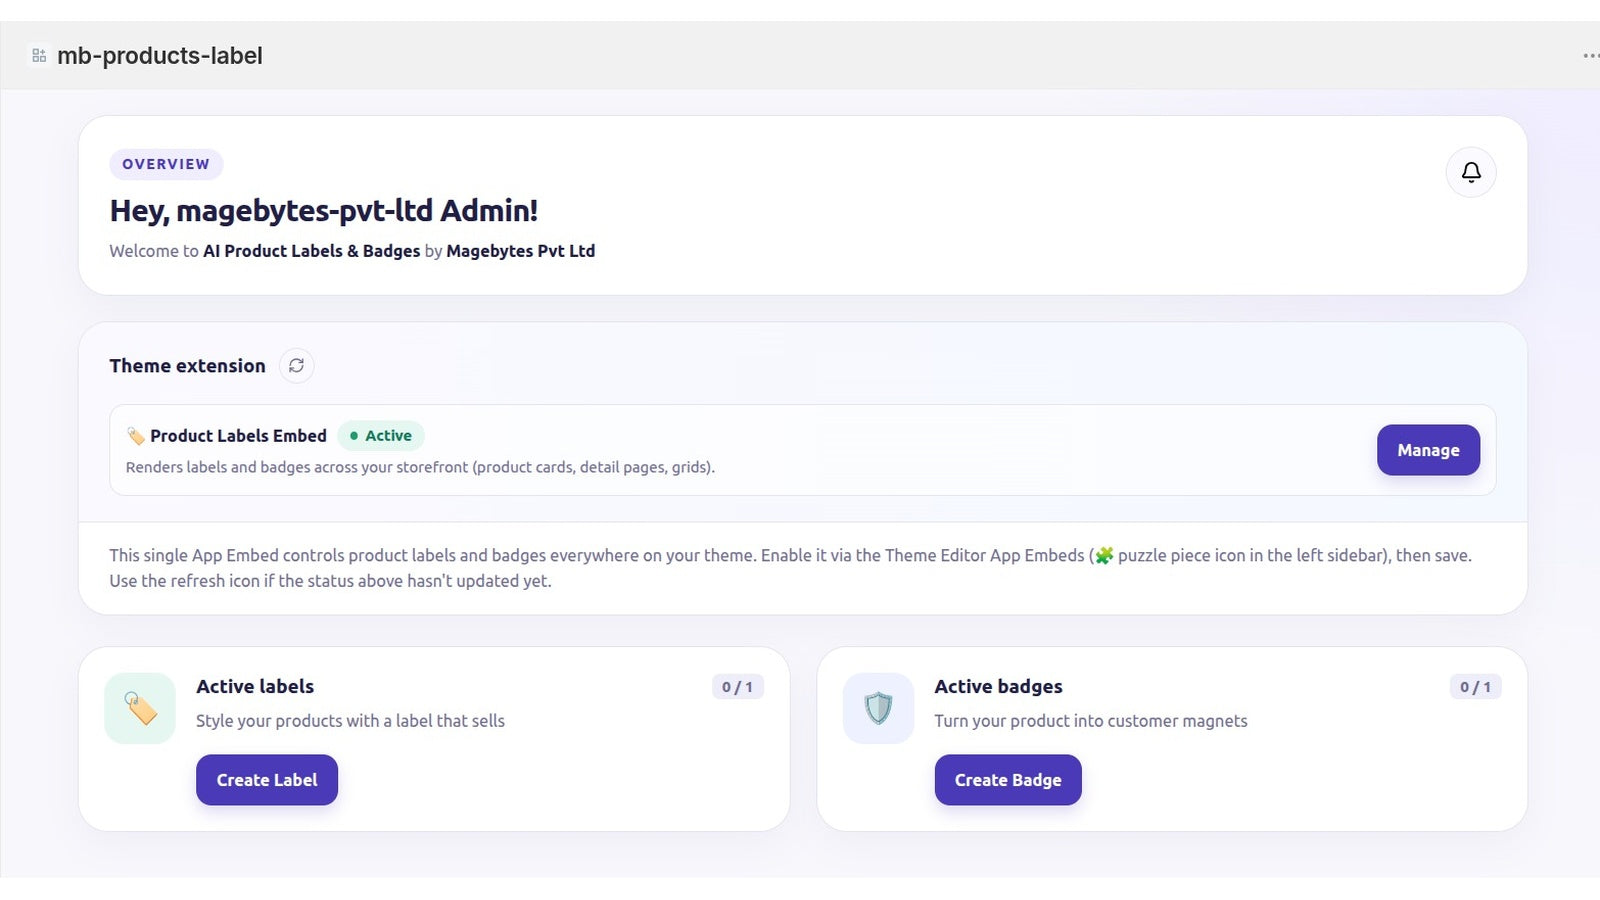Viewport: 1600px width, 900px height.
Task: Click the puzzle piece icon in help text
Action: [x=1104, y=555]
